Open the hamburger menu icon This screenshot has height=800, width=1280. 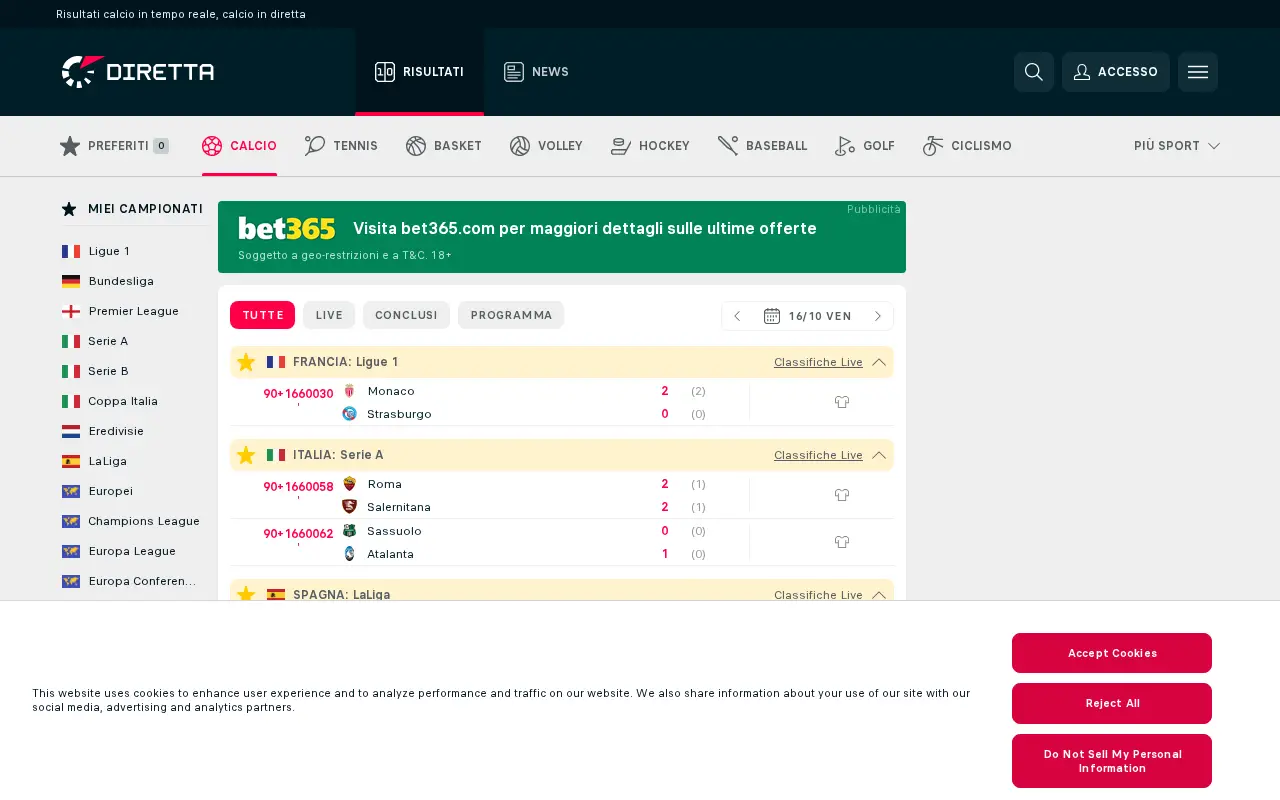[1198, 72]
